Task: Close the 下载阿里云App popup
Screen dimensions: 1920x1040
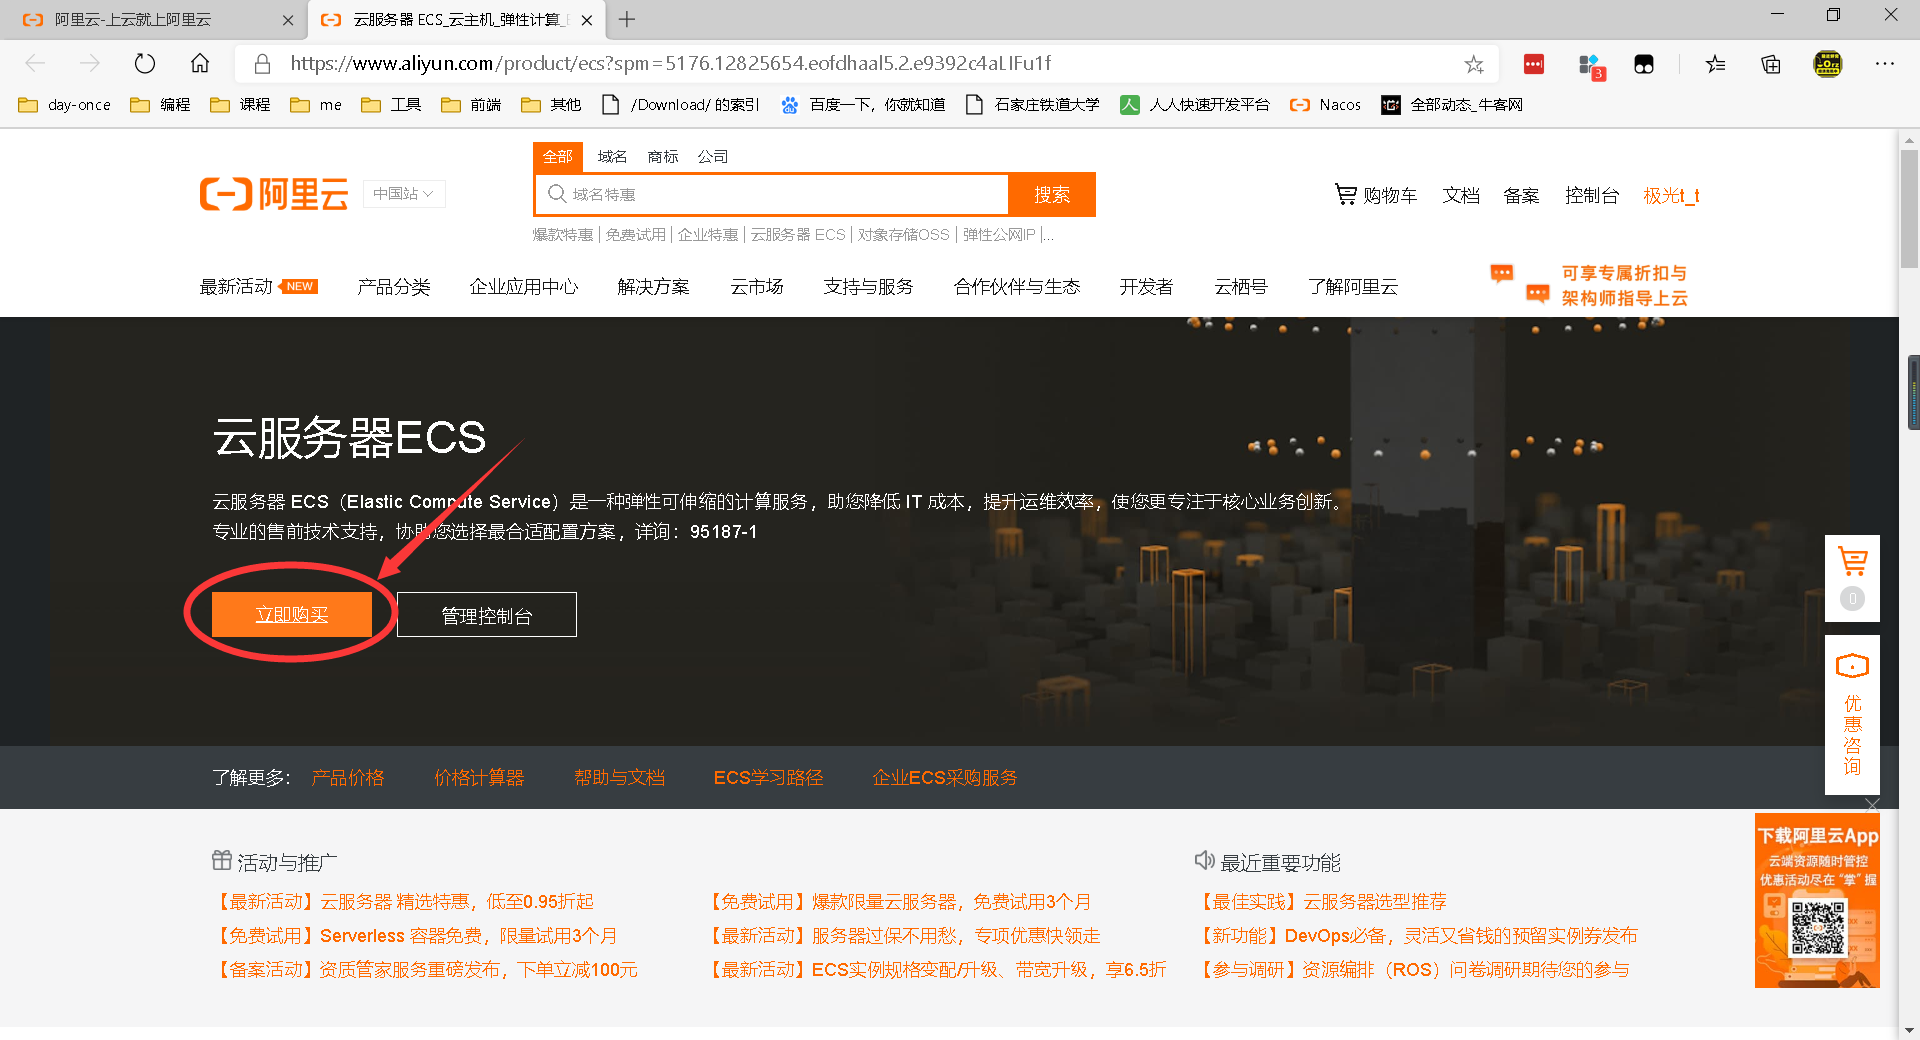Action: pyautogui.click(x=1872, y=804)
